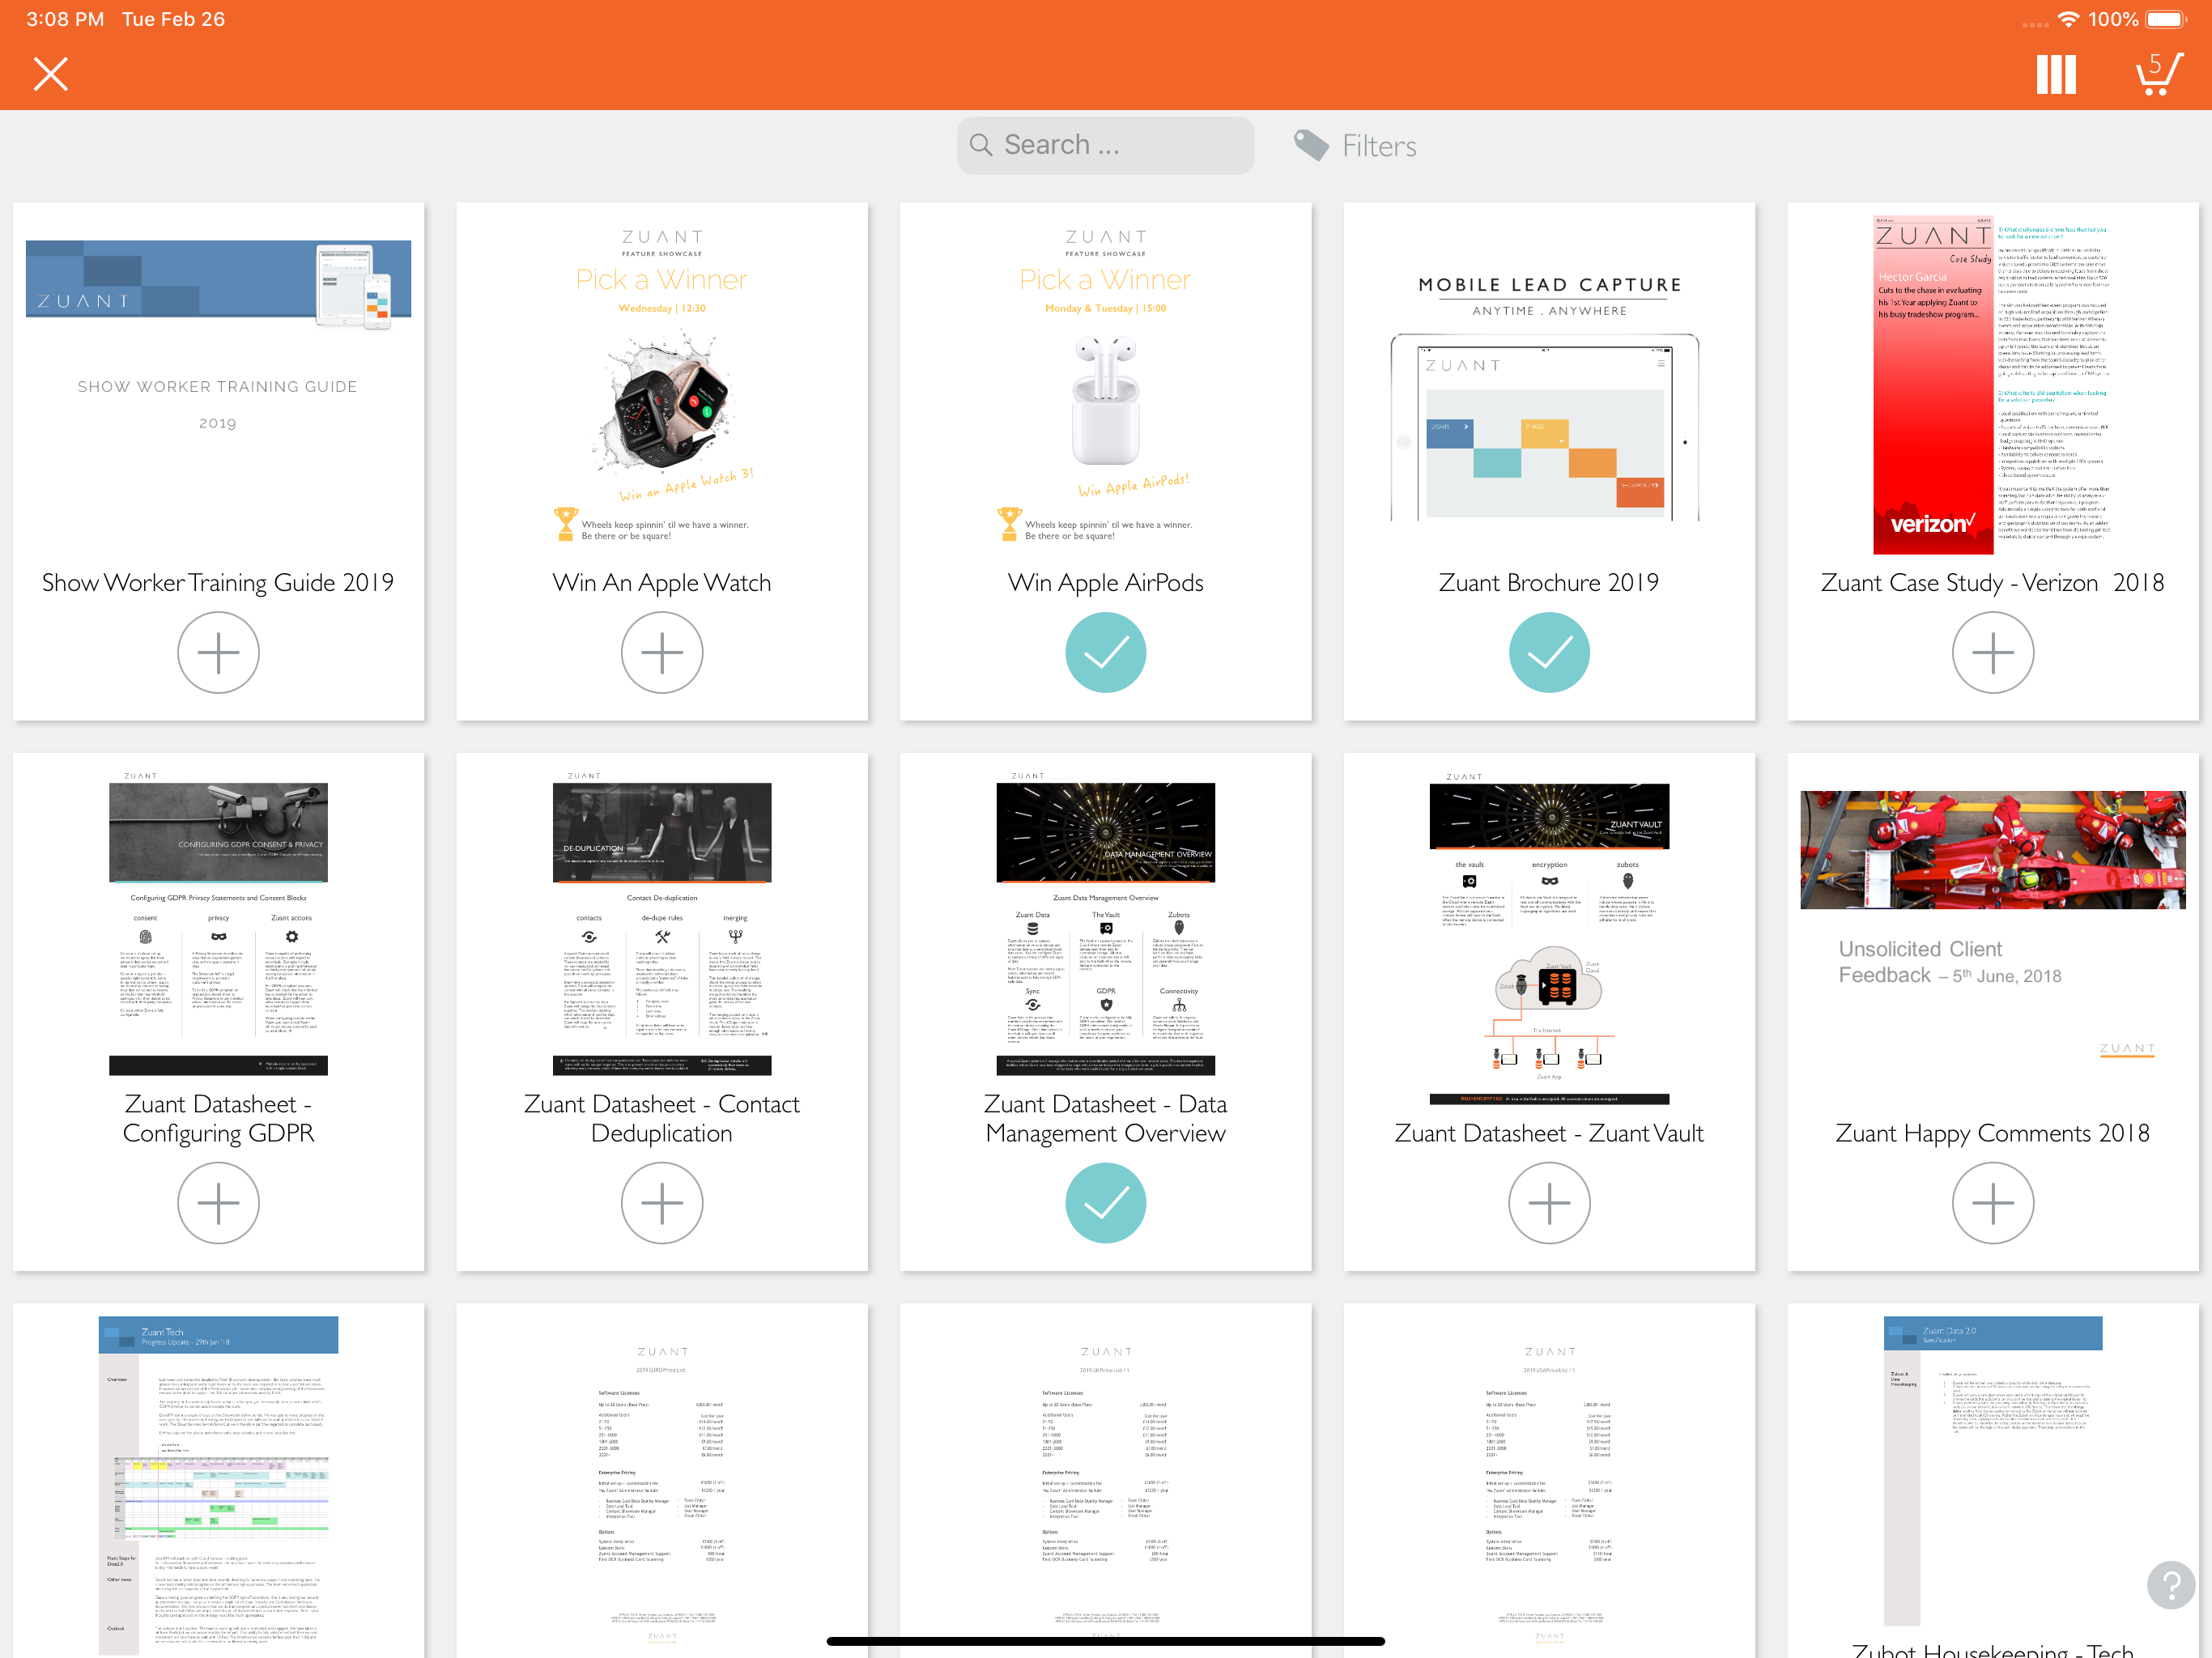Deselect Win Apple AirPods checkmark

coord(1106,653)
